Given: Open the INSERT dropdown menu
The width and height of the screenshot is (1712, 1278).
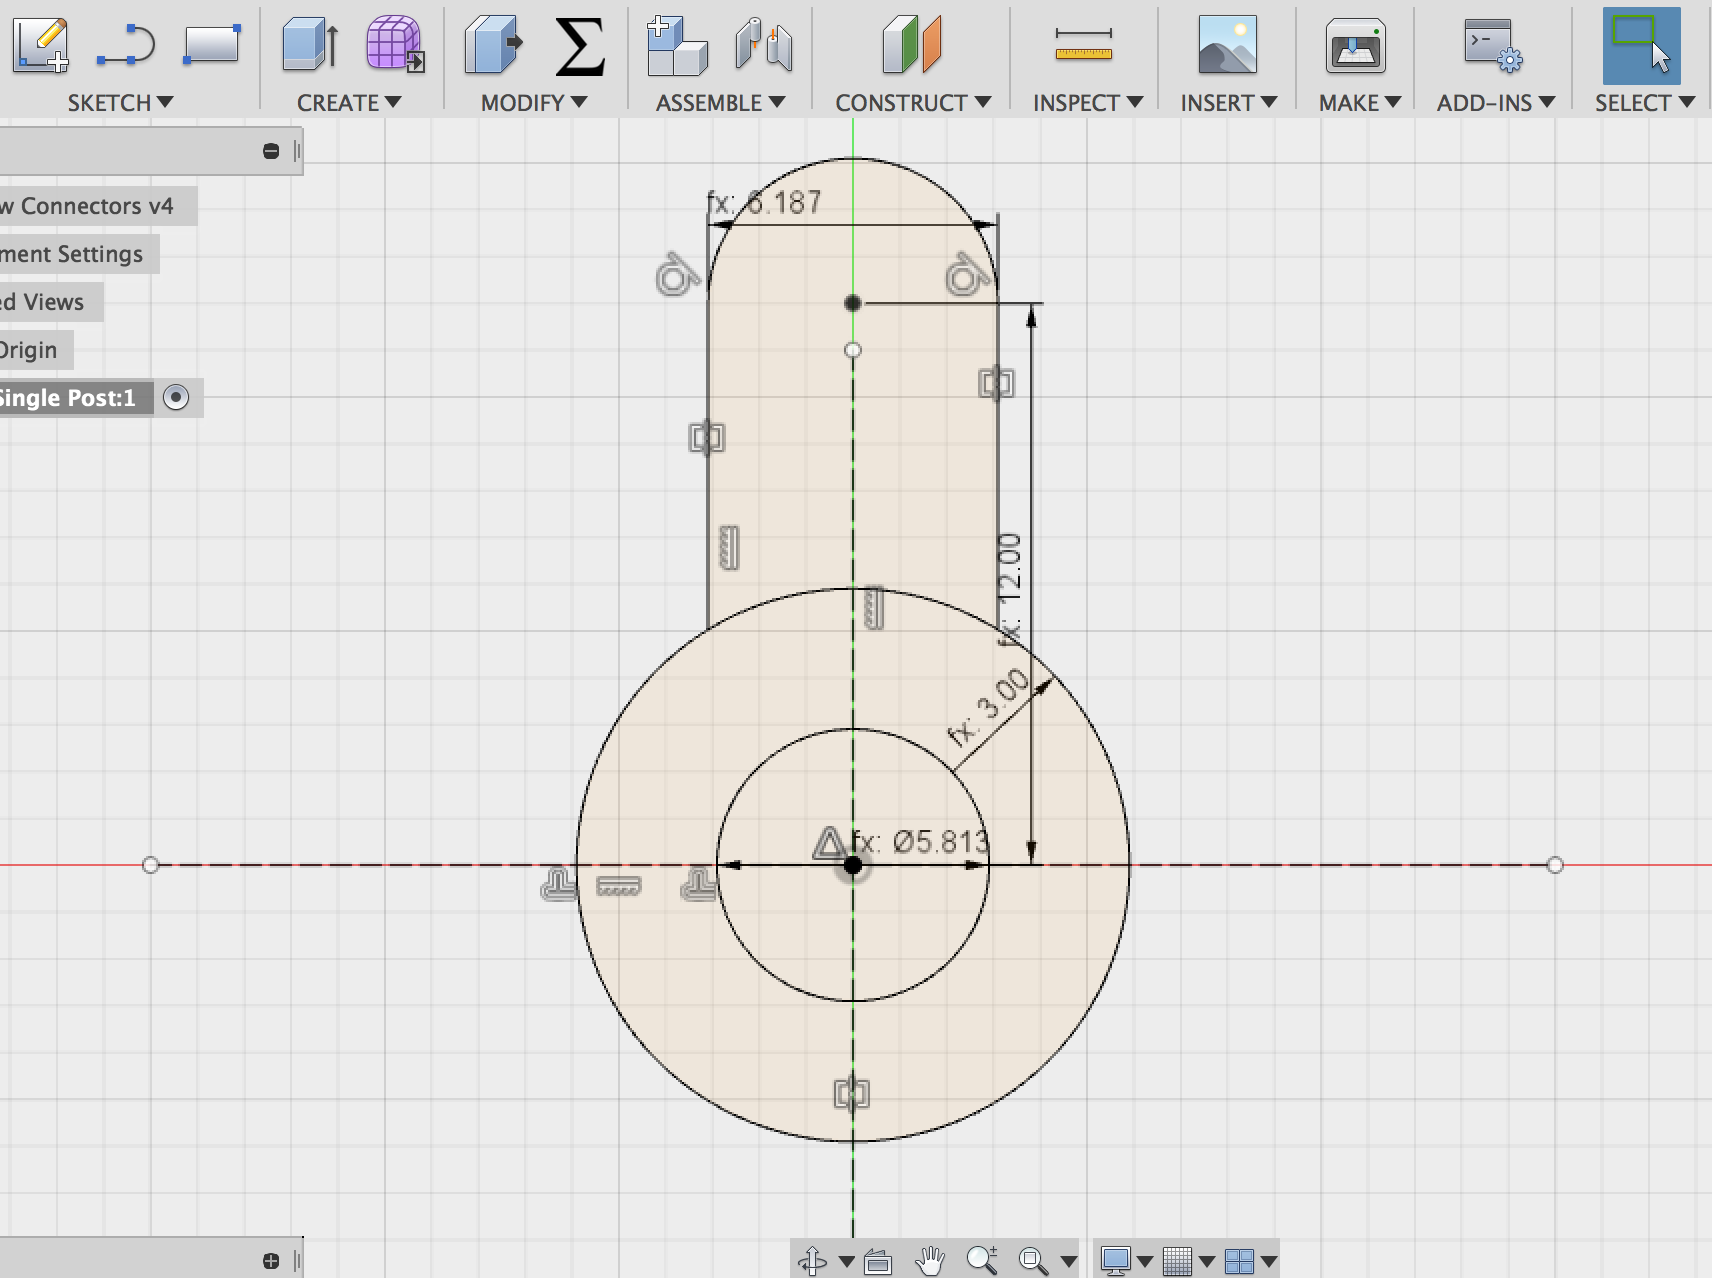Looking at the screenshot, I should tap(1229, 103).
